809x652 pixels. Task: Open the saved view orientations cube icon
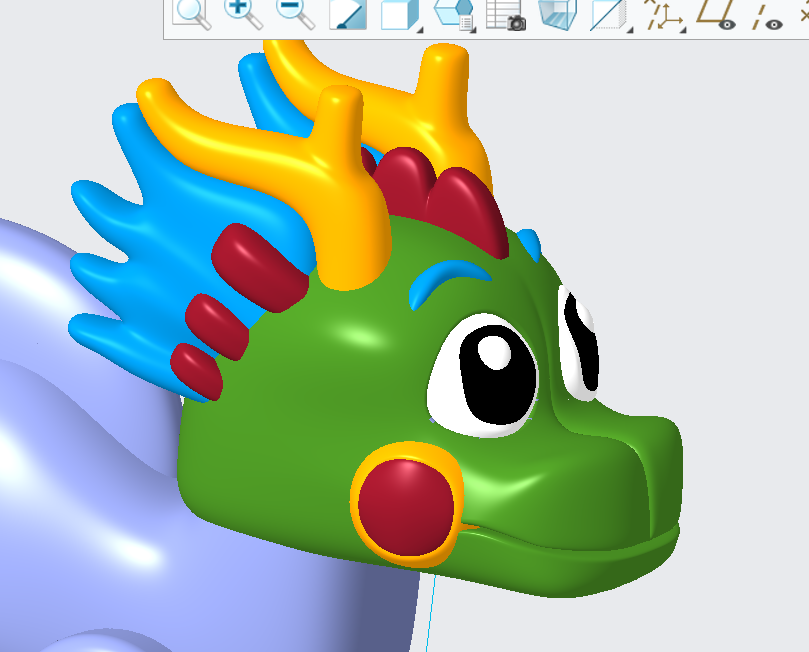click(397, 14)
